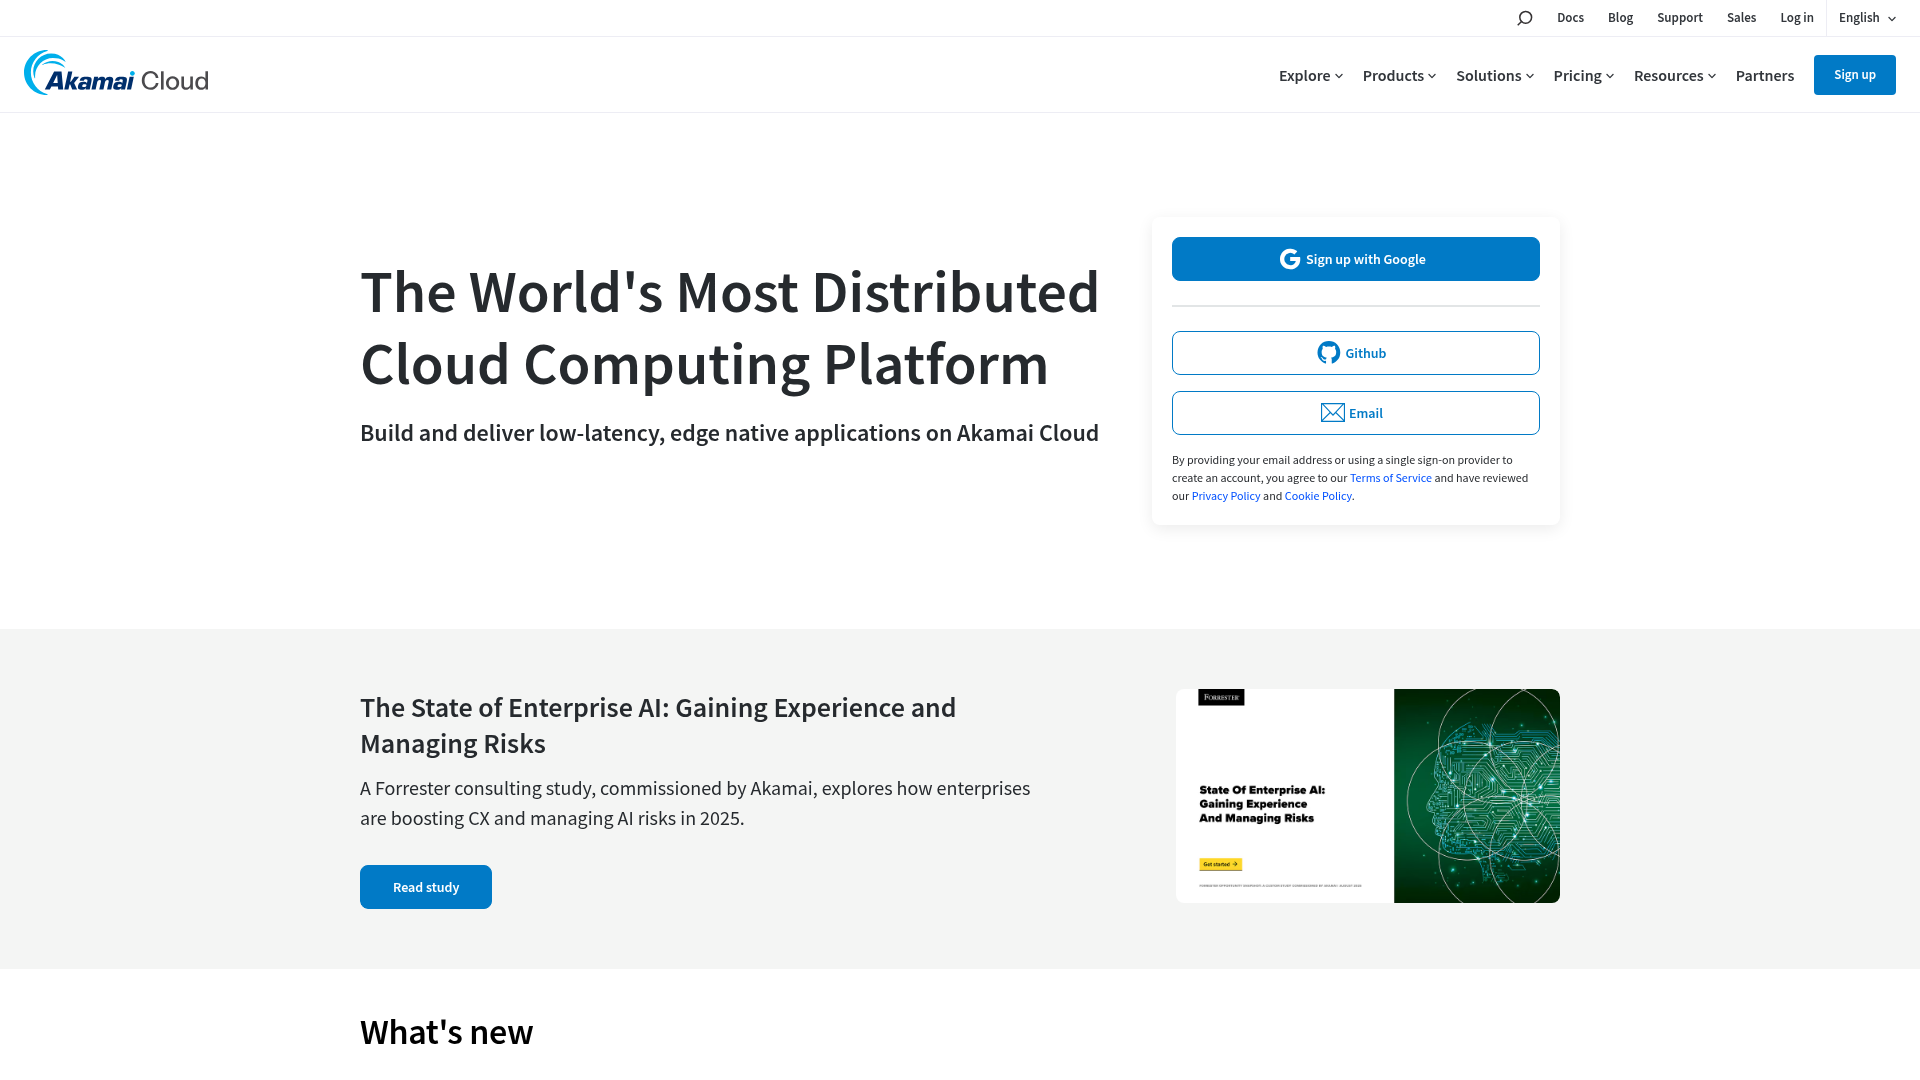Click the GitHub icon in the signup card
The width and height of the screenshot is (1920, 1080).
pyautogui.click(x=1328, y=352)
